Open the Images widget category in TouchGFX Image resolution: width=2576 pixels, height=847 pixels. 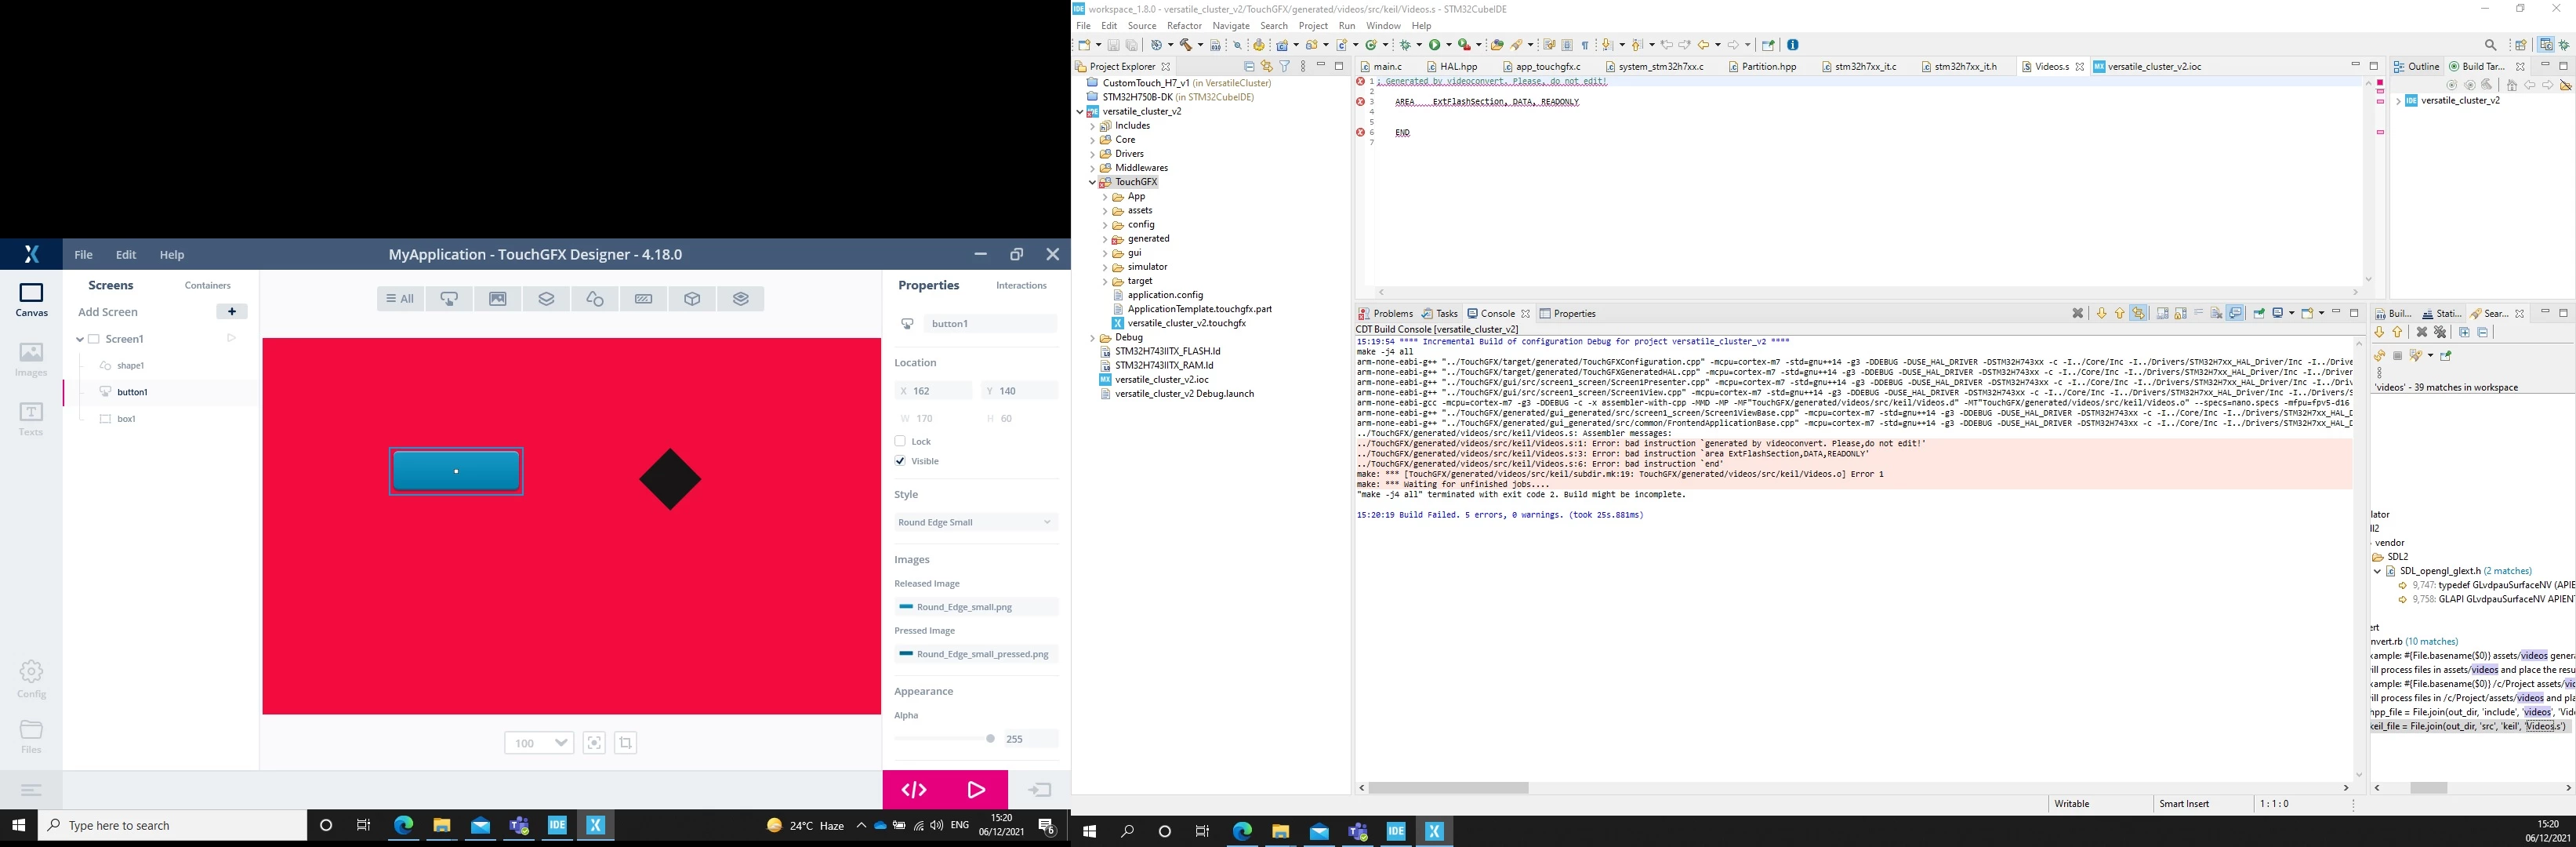498,298
